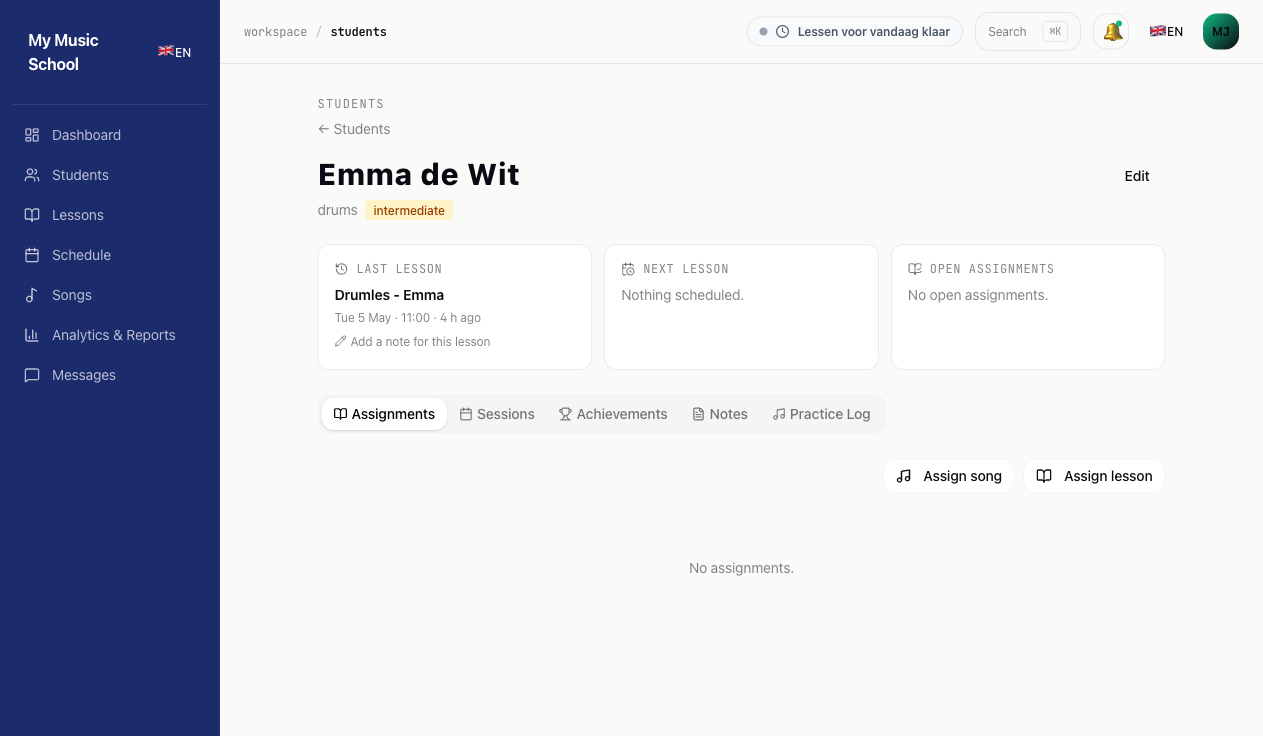The image size is (1263, 736).
Task: Open the Dashboard grid icon in the sidebar
Action: click(32, 135)
